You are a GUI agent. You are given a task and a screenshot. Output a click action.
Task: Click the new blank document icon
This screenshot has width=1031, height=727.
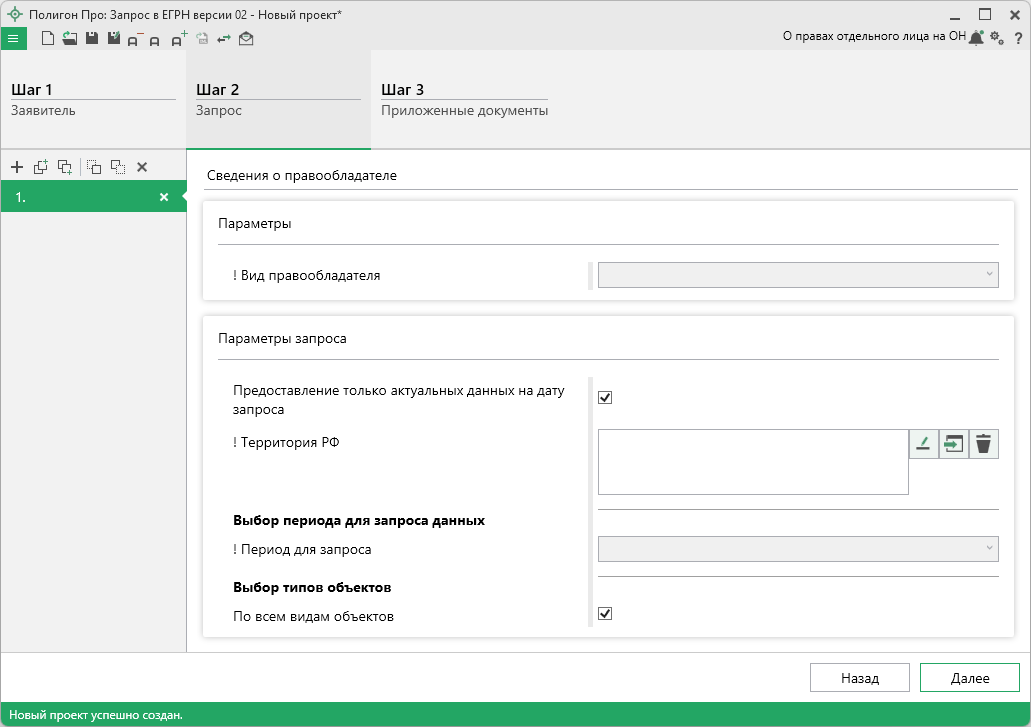click(x=47, y=39)
